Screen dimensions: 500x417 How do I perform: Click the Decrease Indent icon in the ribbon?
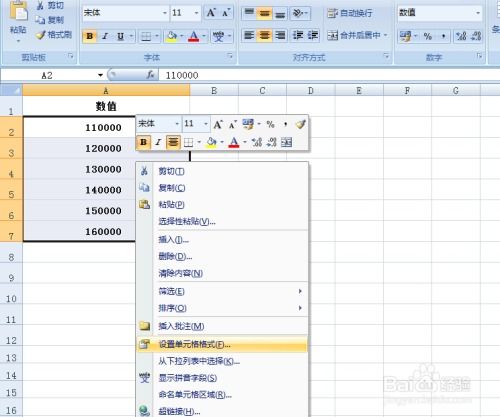click(297, 35)
